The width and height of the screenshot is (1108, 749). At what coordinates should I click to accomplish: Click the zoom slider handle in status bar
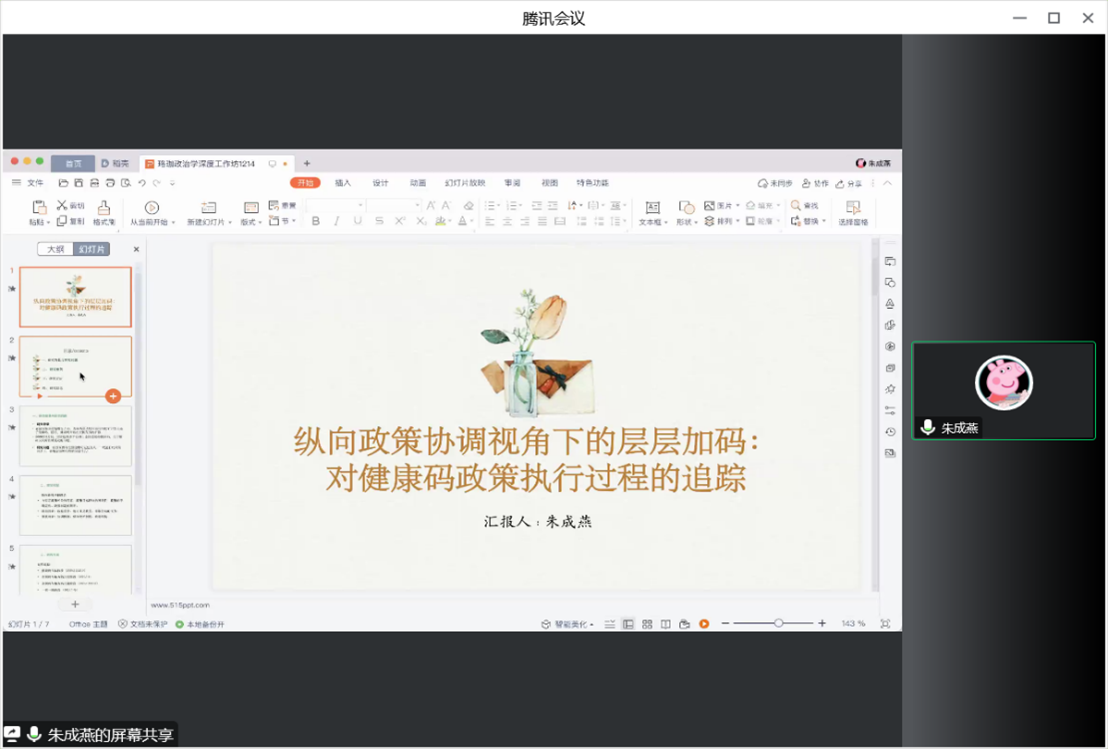point(778,623)
